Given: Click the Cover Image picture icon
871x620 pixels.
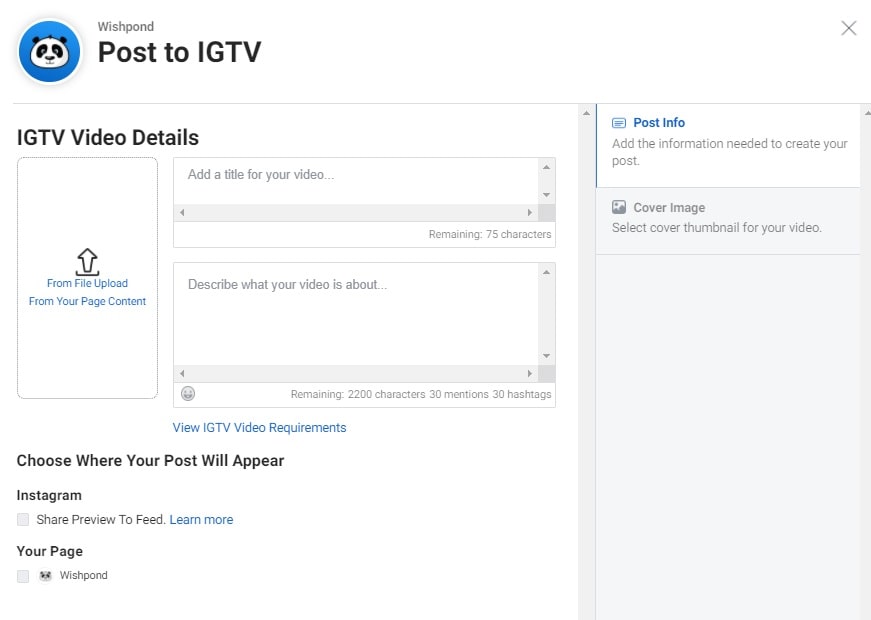Looking at the screenshot, I should [619, 208].
